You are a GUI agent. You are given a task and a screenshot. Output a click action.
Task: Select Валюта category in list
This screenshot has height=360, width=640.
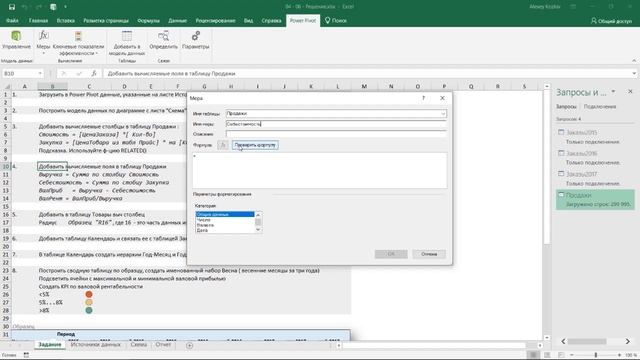tap(224, 225)
